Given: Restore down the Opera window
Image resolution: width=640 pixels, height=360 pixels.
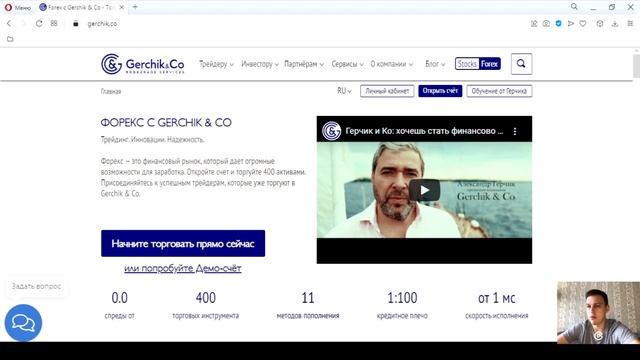Looking at the screenshot, I should (x=611, y=7).
